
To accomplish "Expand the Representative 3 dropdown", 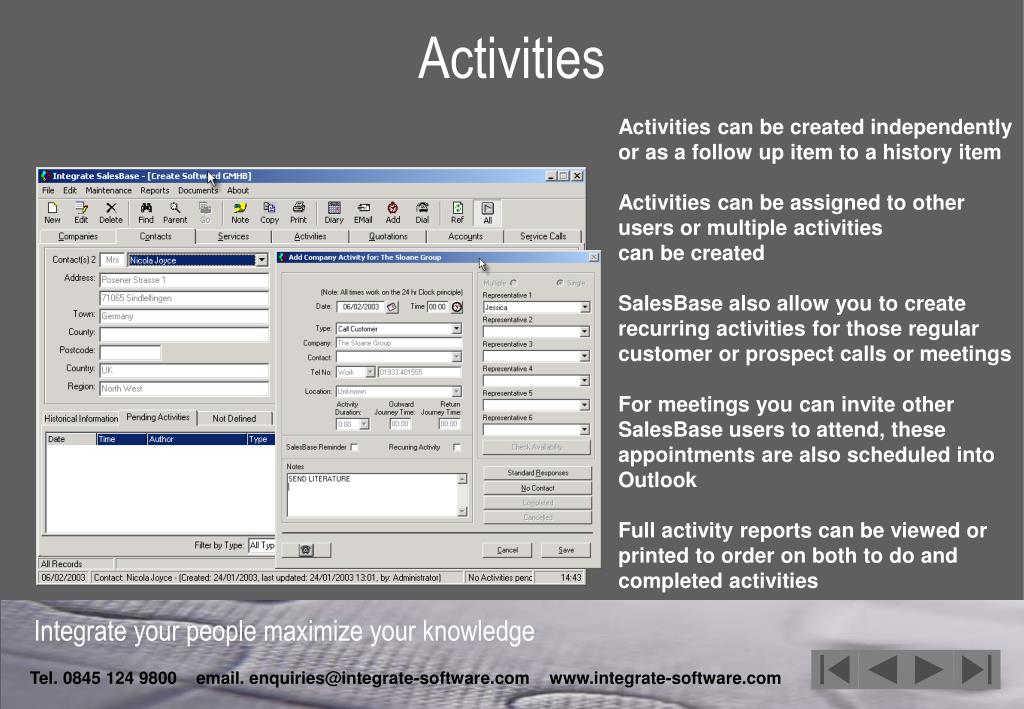I will (x=584, y=356).
